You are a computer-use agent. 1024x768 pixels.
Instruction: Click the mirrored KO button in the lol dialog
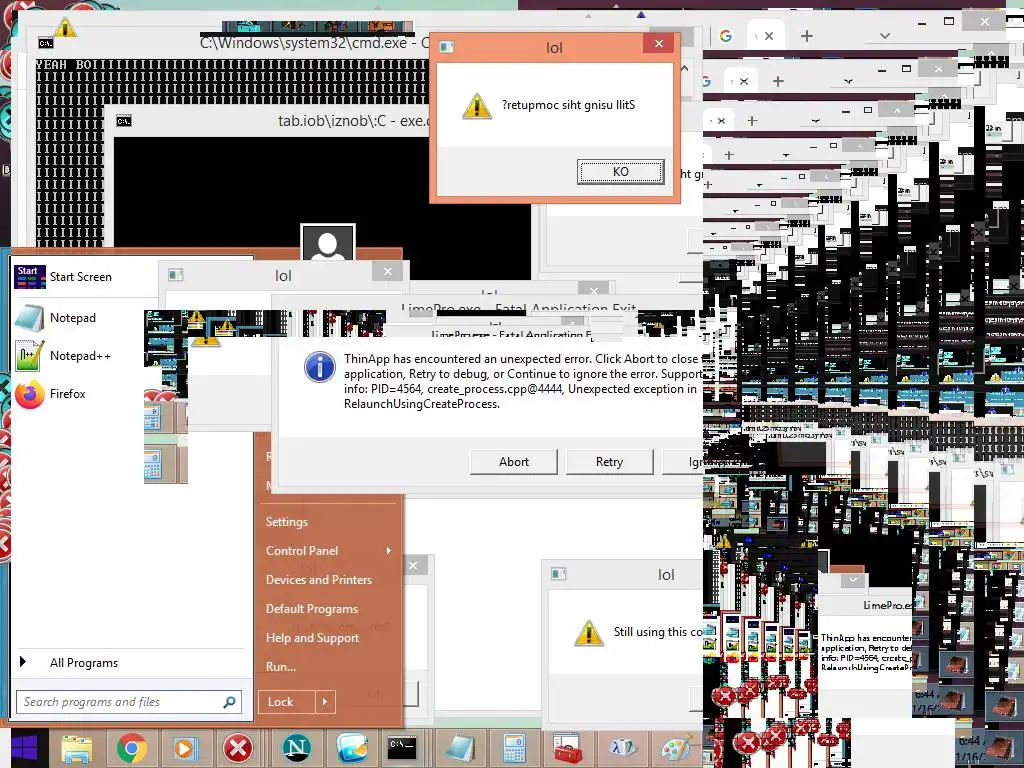pos(620,172)
